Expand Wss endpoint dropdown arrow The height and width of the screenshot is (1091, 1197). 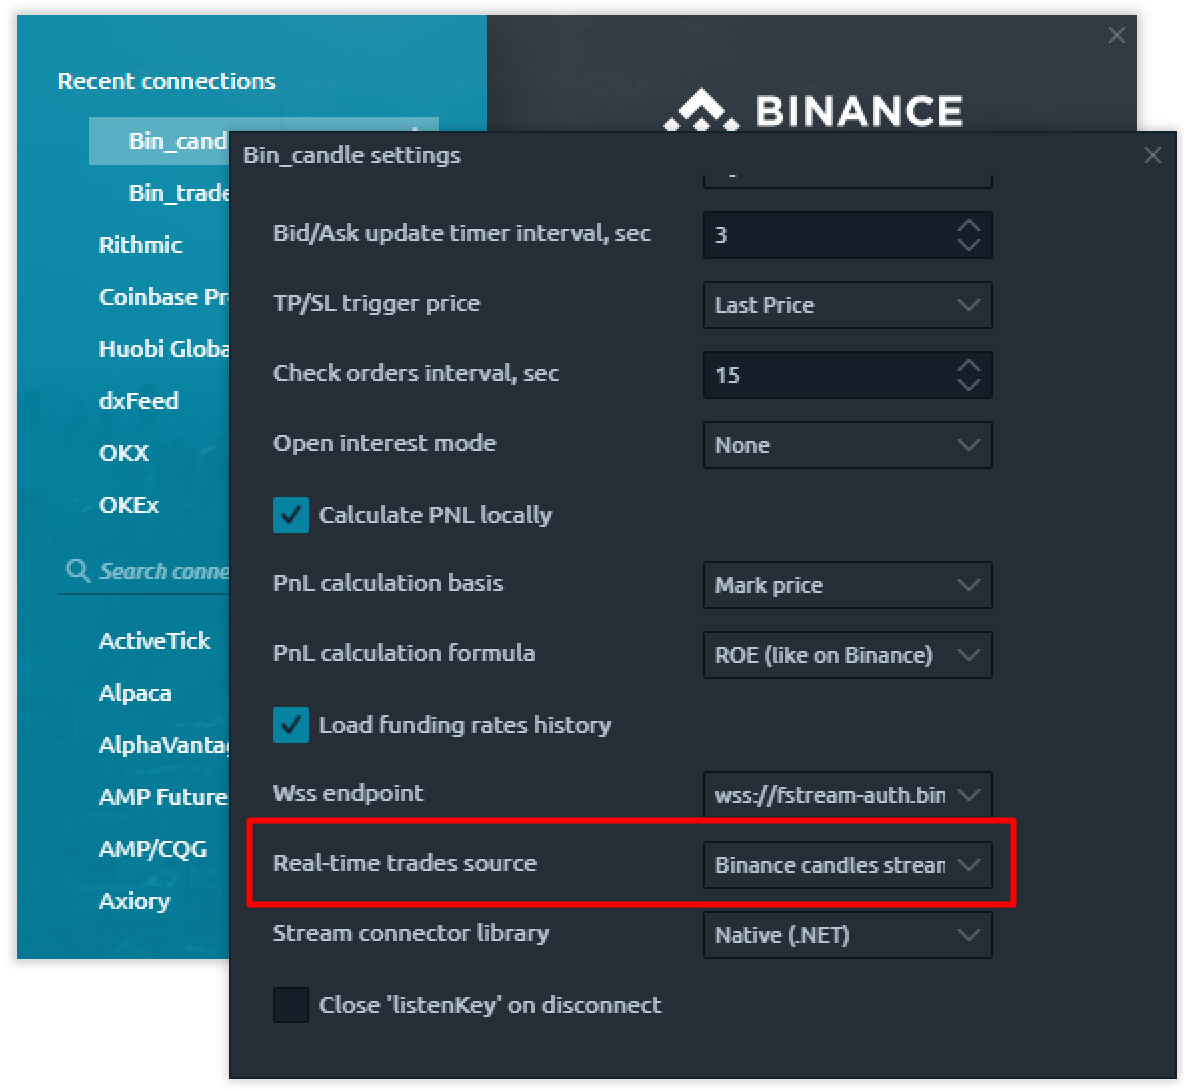coord(969,795)
